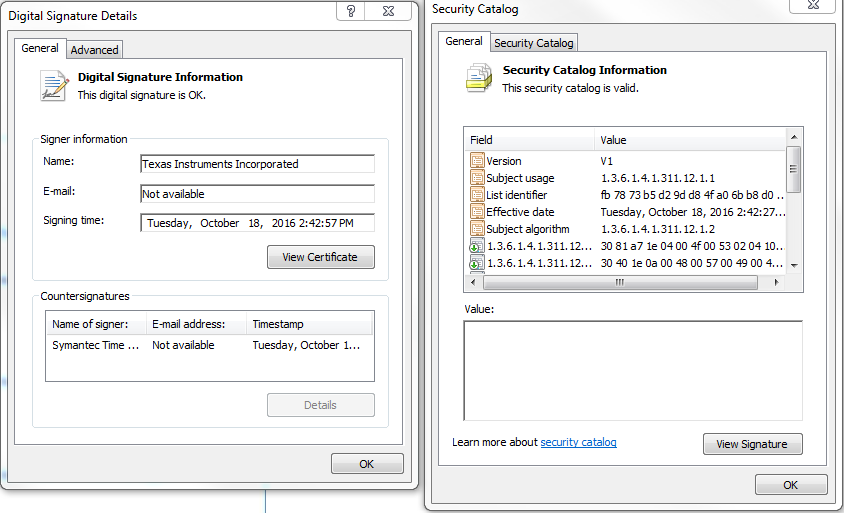Click the Version field row icon
The height and width of the screenshot is (513, 844).
[x=477, y=160]
